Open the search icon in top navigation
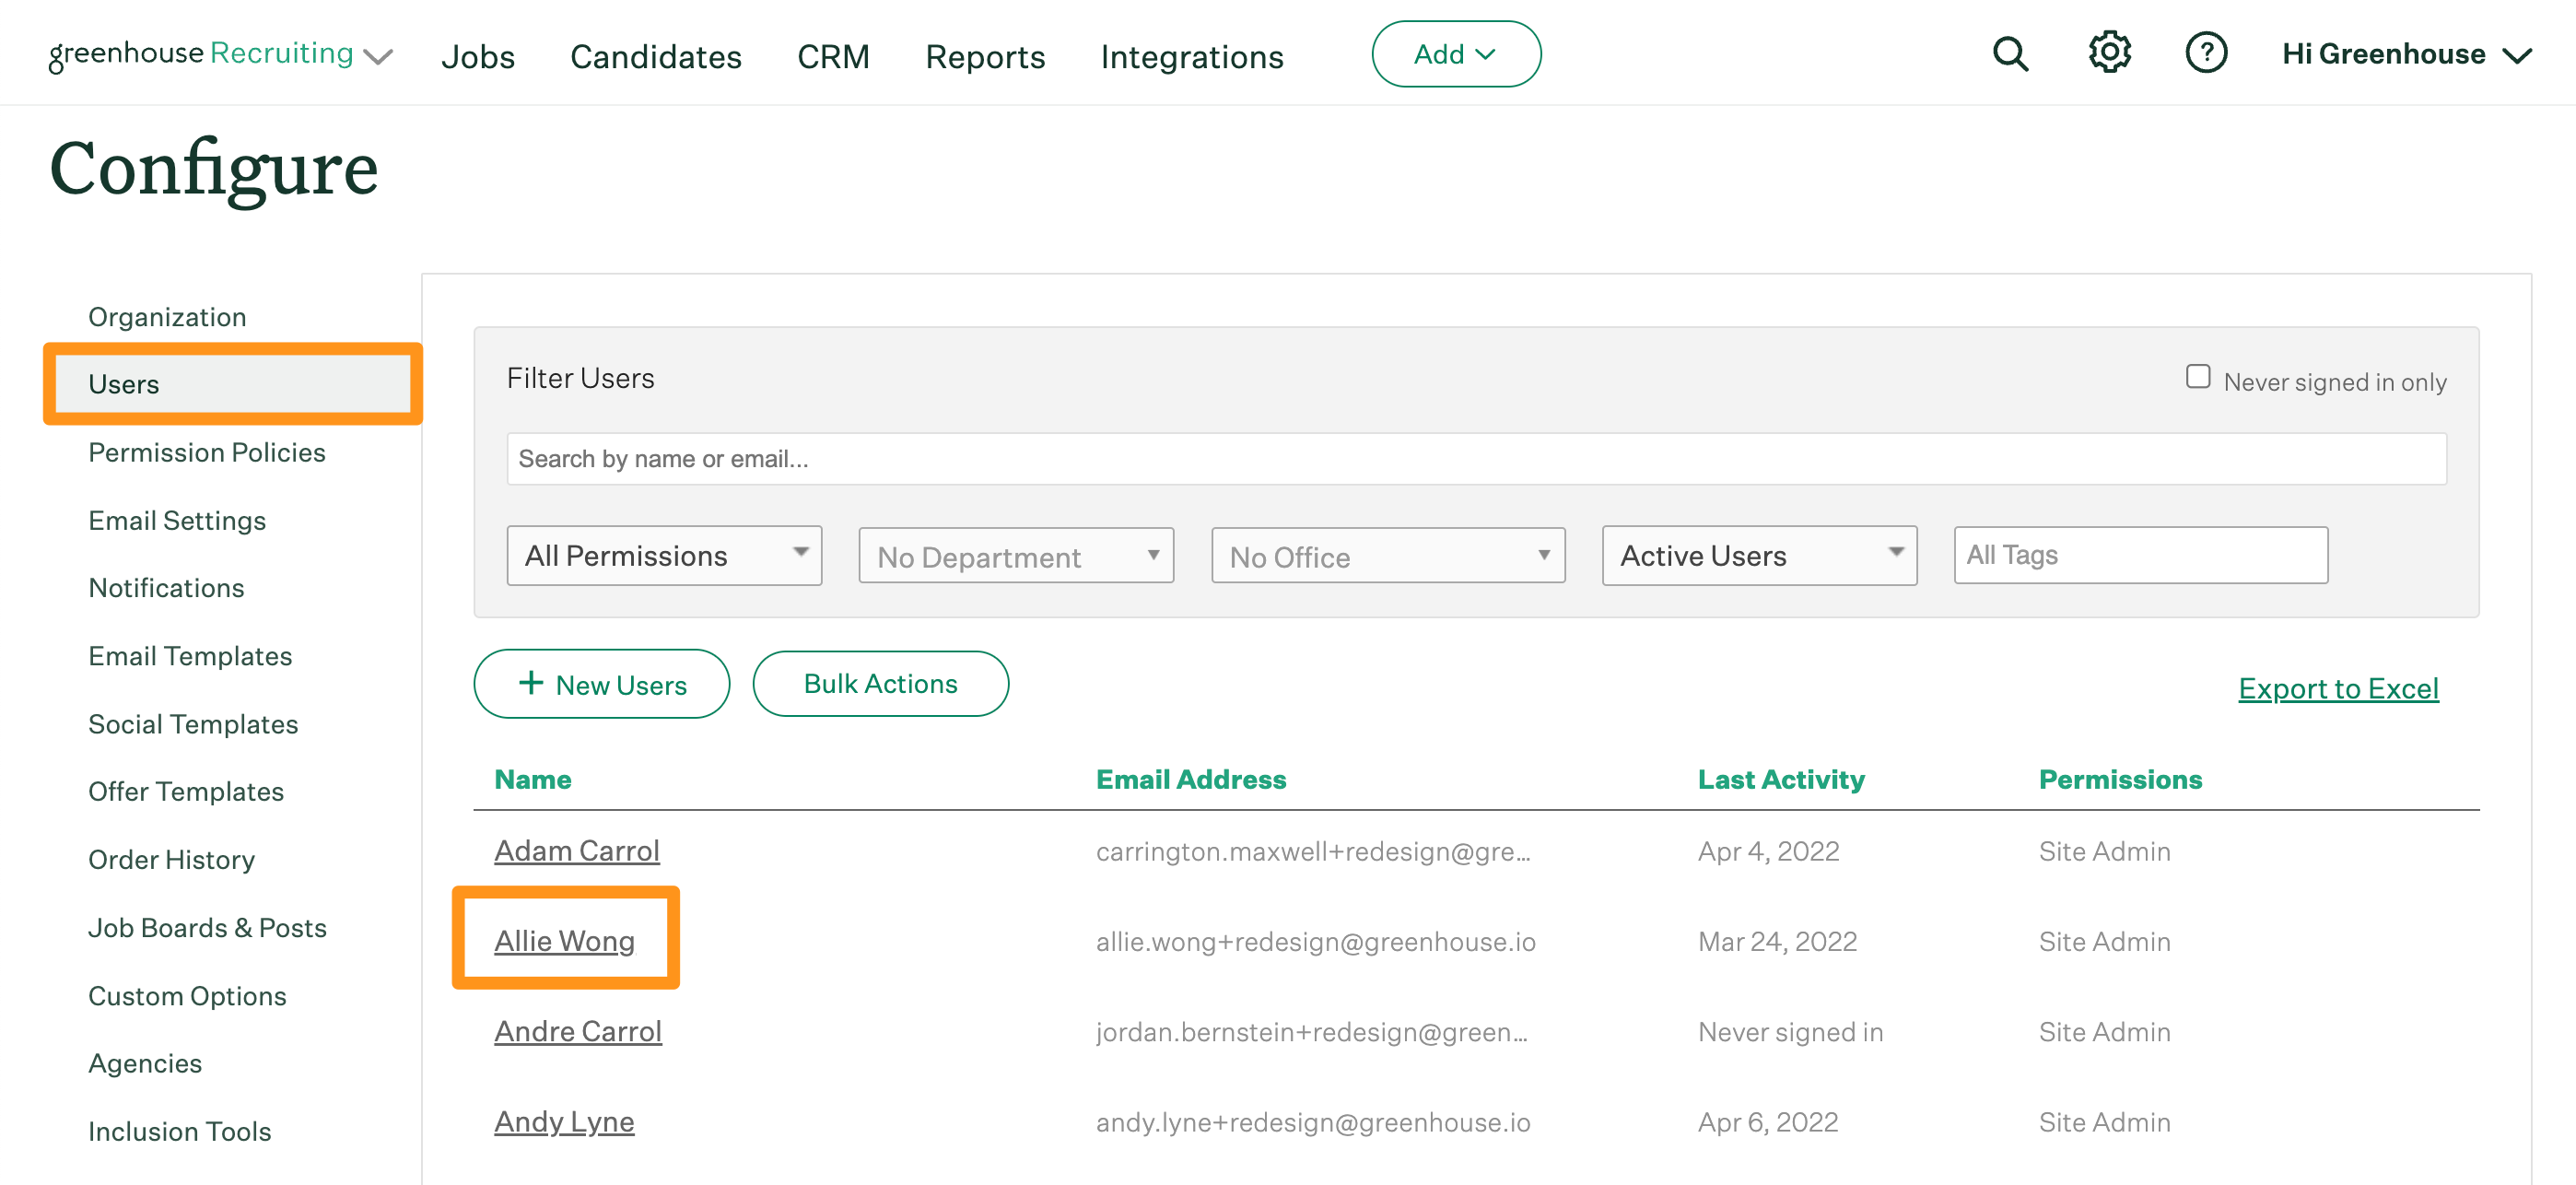 pos(2010,54)
